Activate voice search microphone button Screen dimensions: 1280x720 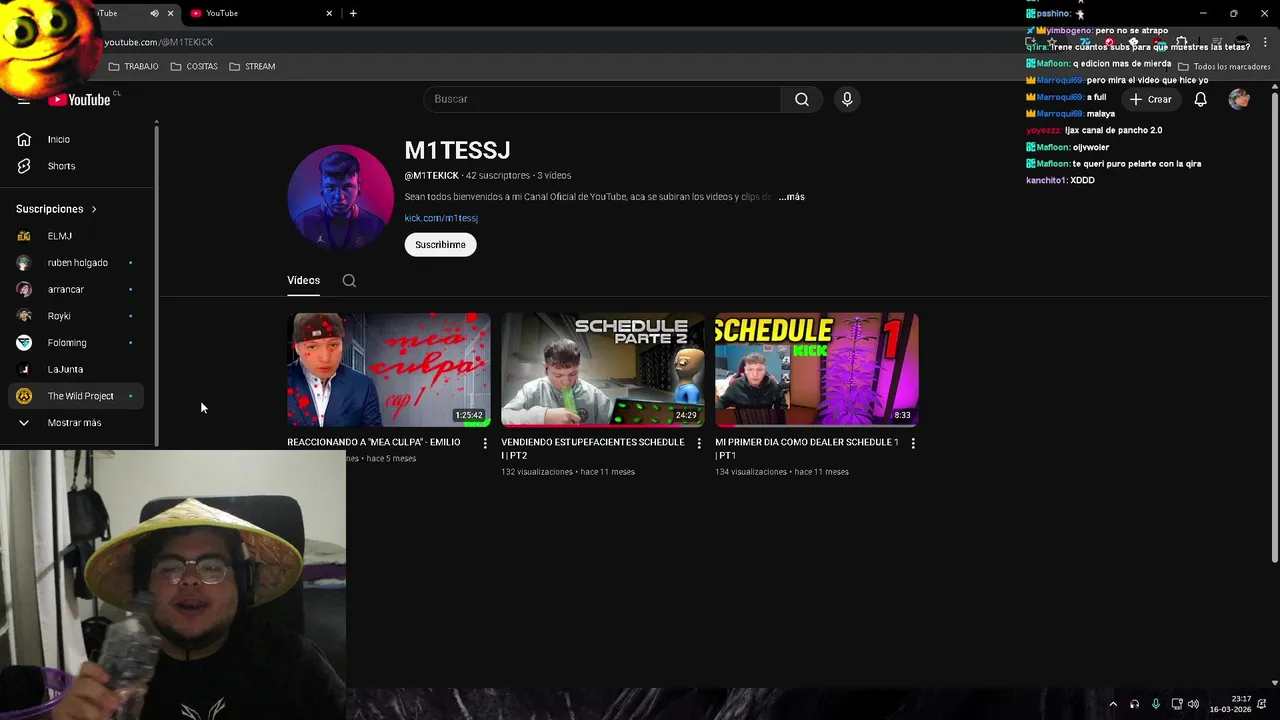click(x=847, y=99)
